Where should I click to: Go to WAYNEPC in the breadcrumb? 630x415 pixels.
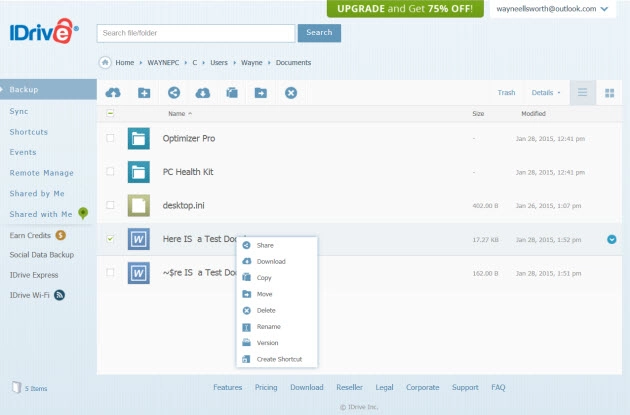(x=163, y=63)
